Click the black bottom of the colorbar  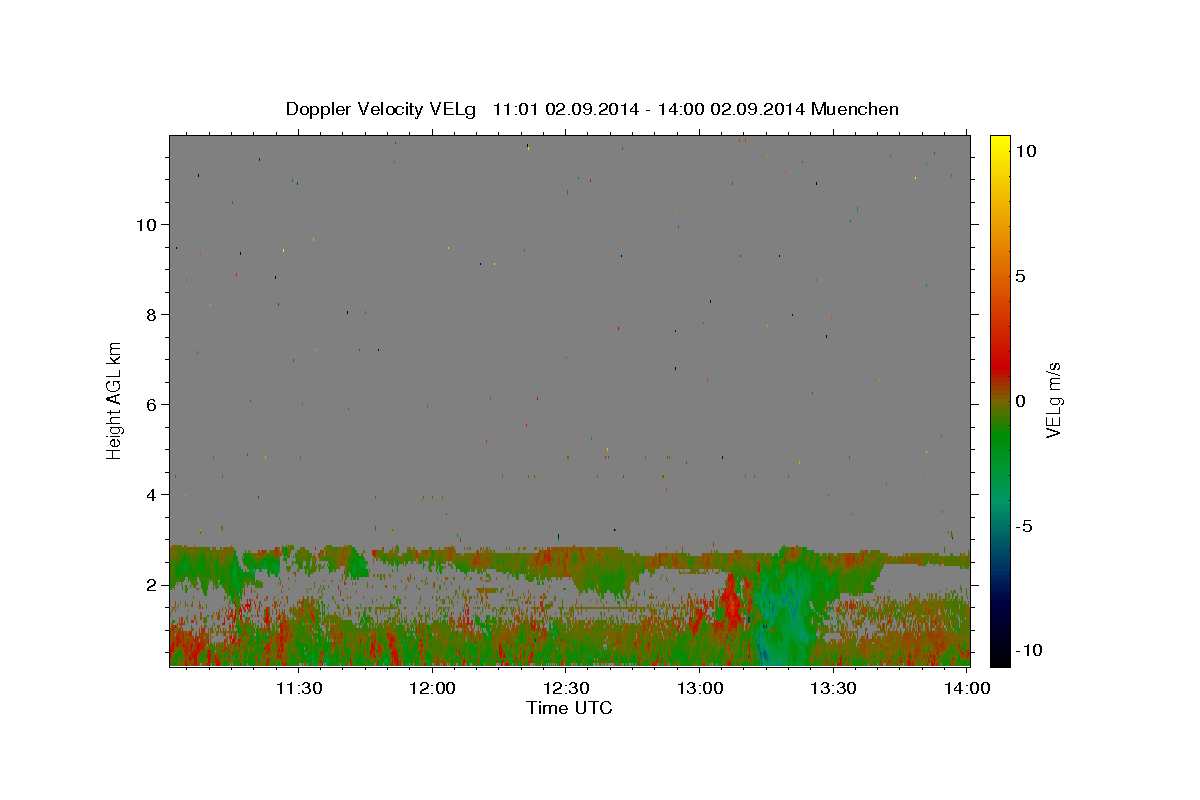(999, 658)
